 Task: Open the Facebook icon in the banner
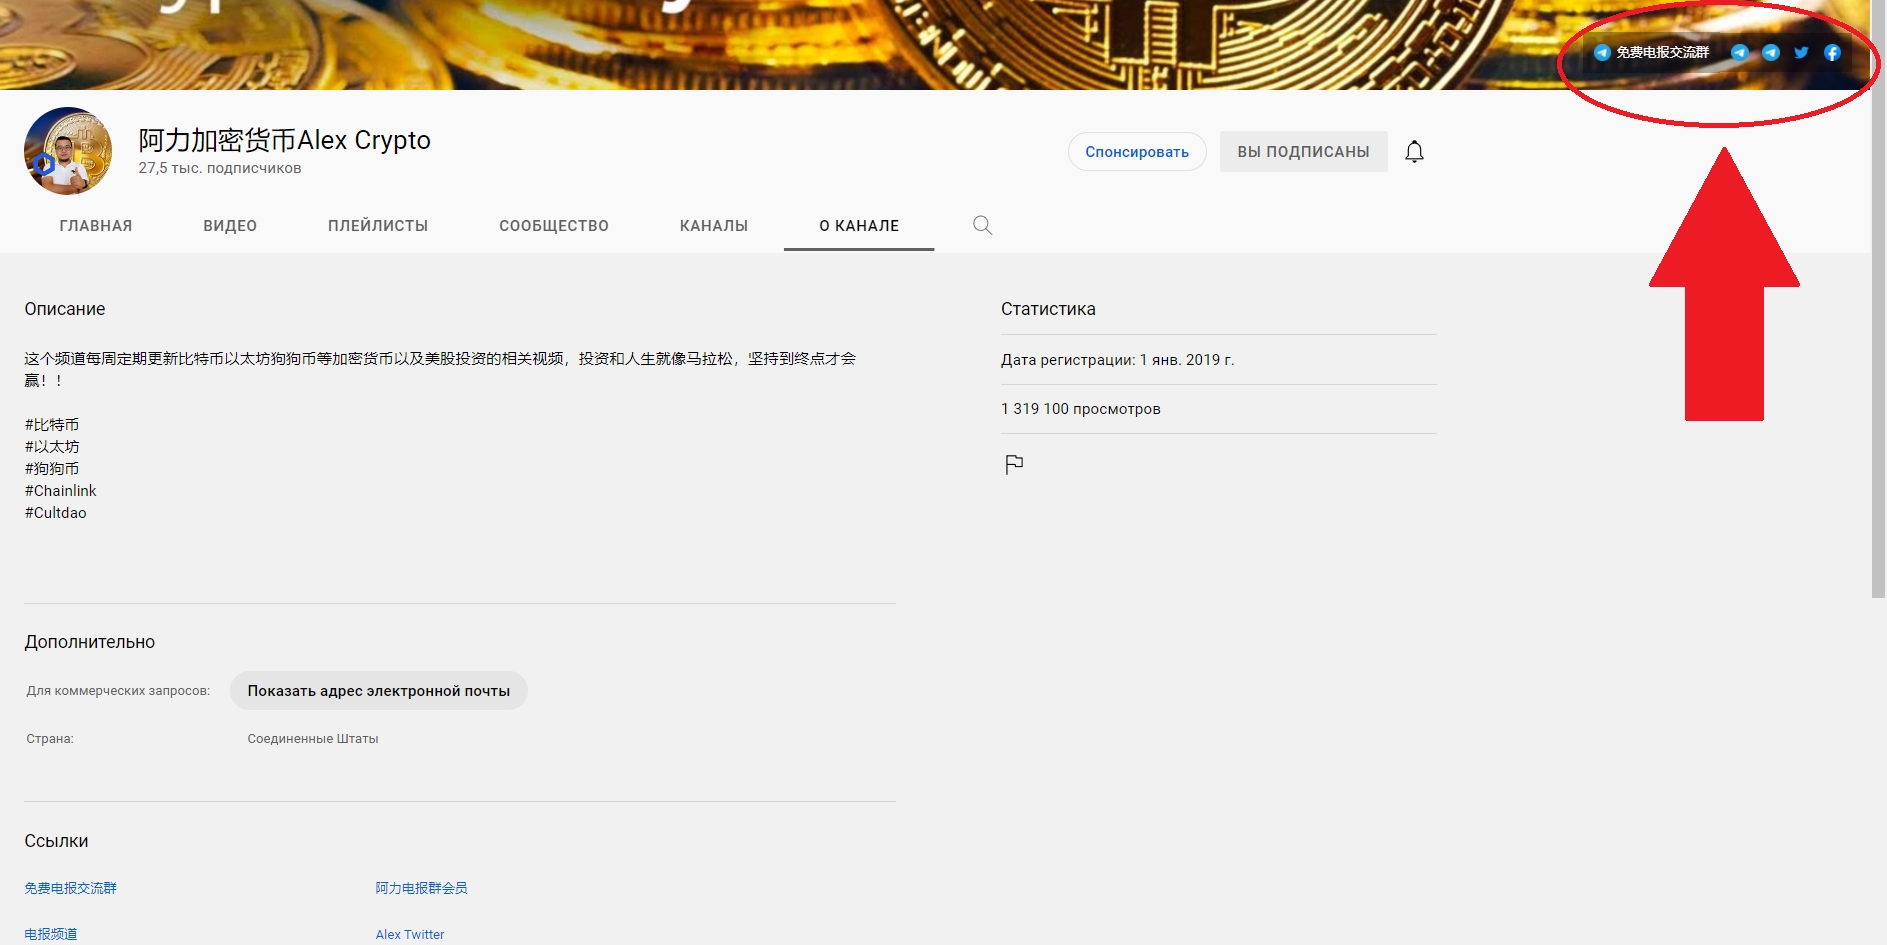1832,53
